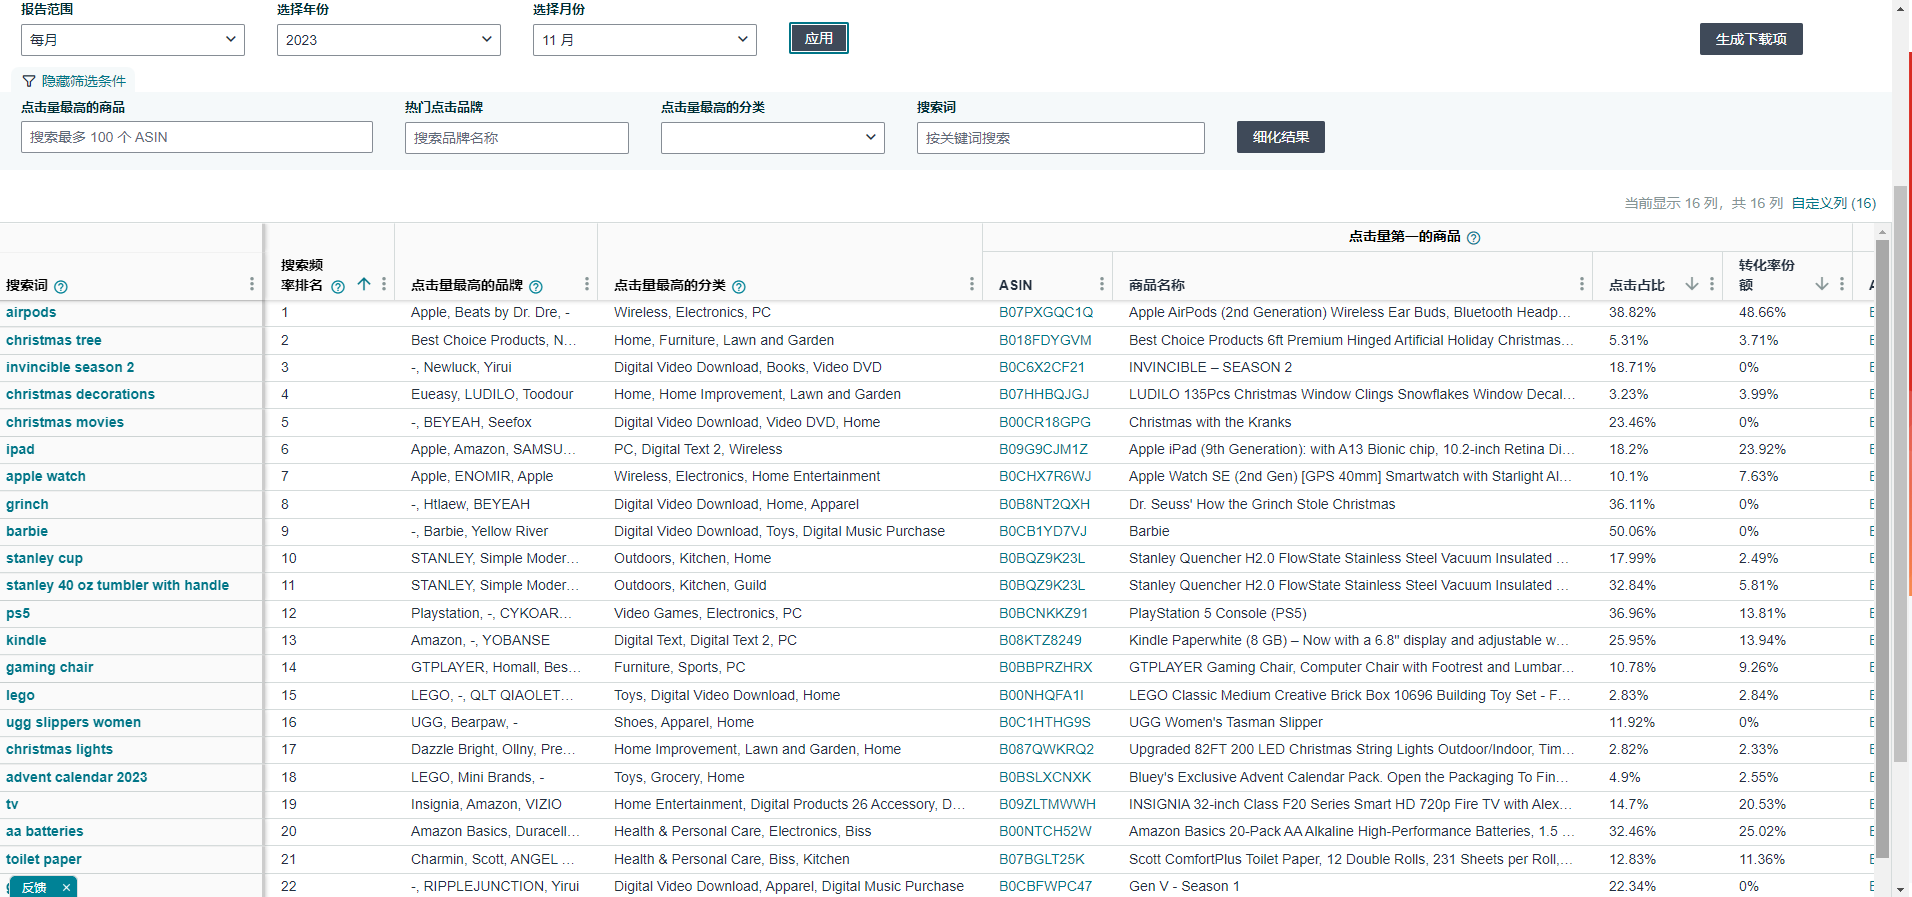The height and width of the screenshot is (897, 1912).
Task: Open the christmas decorations search term
Action: pos(80,394)
